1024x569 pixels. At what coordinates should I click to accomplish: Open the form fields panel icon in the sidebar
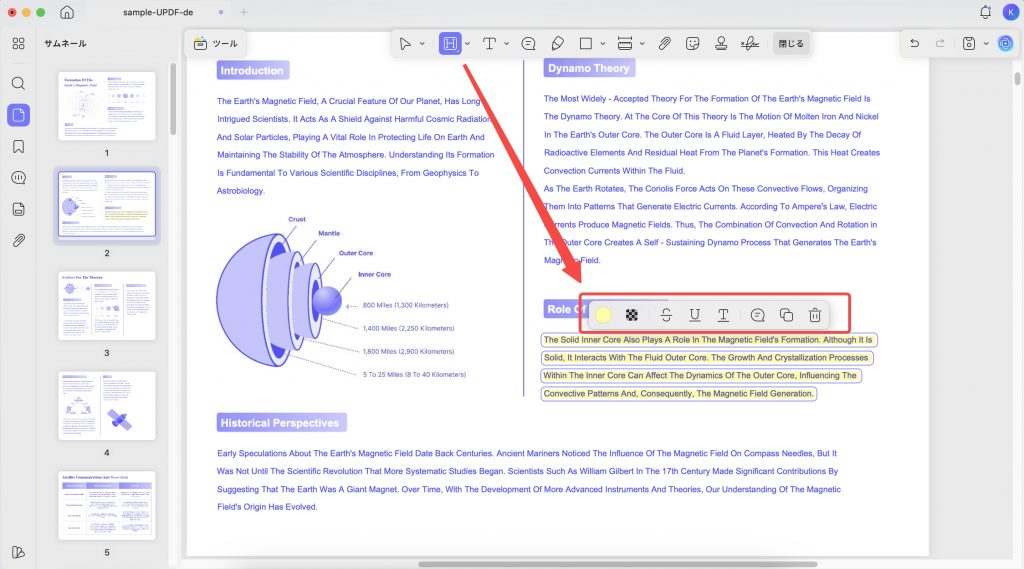[18, 209]
